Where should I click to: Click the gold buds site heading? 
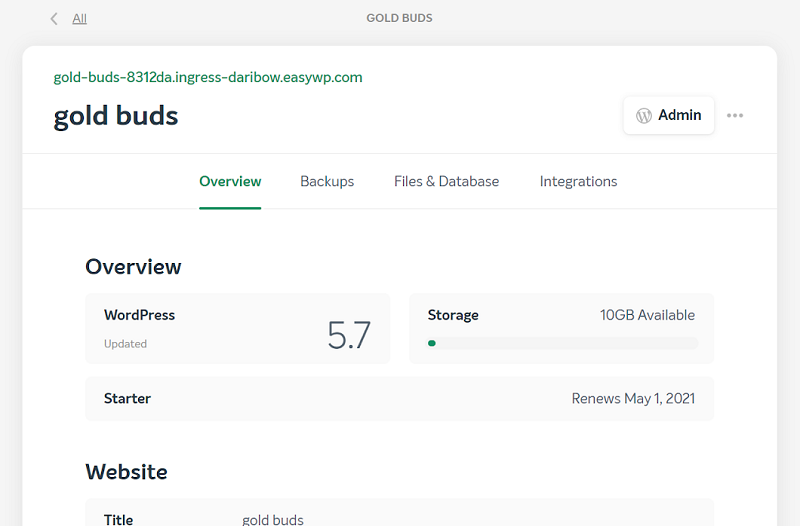click(116, 116)
